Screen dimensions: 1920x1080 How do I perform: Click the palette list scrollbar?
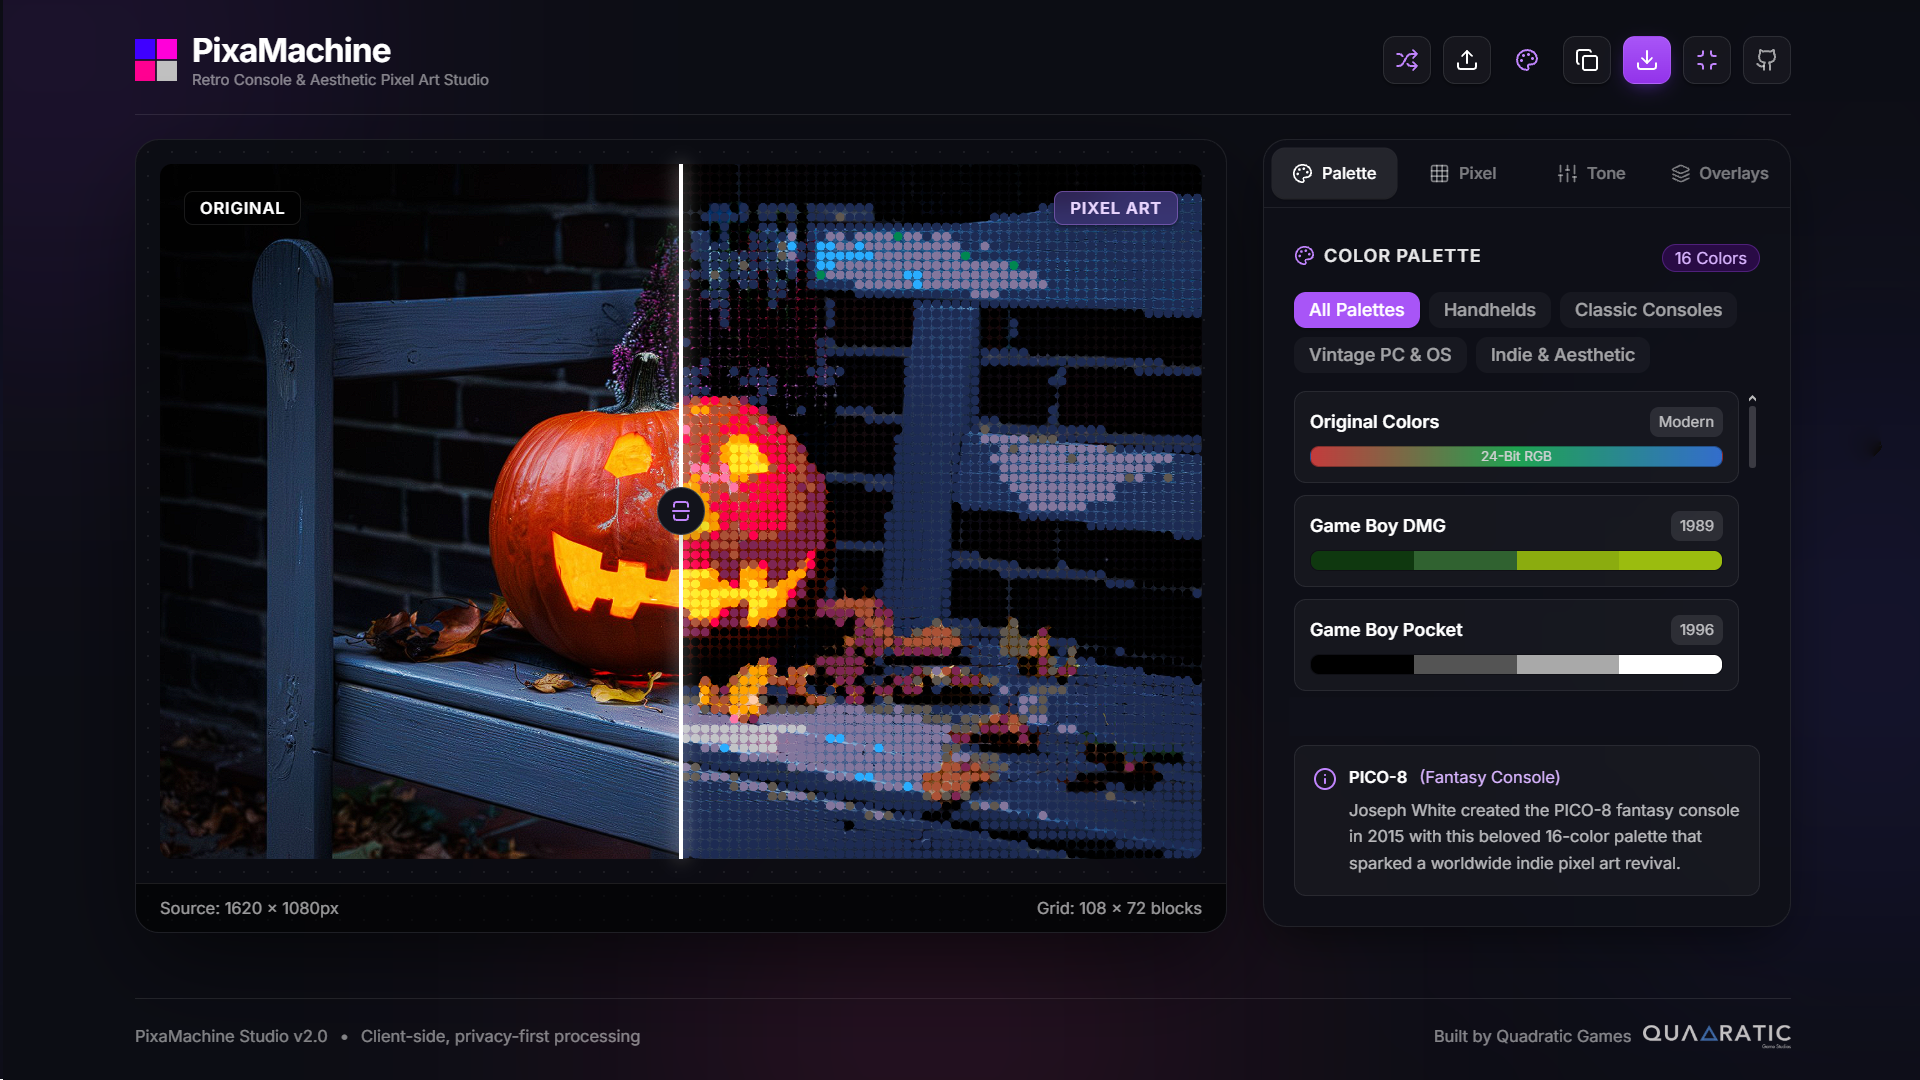[x=1752, y=435]
